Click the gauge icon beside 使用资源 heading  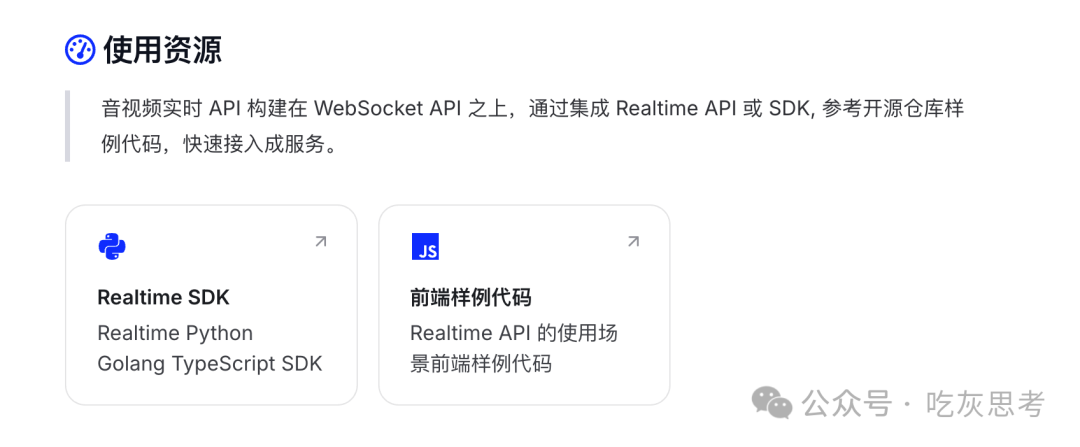click(x=80, y=50)
